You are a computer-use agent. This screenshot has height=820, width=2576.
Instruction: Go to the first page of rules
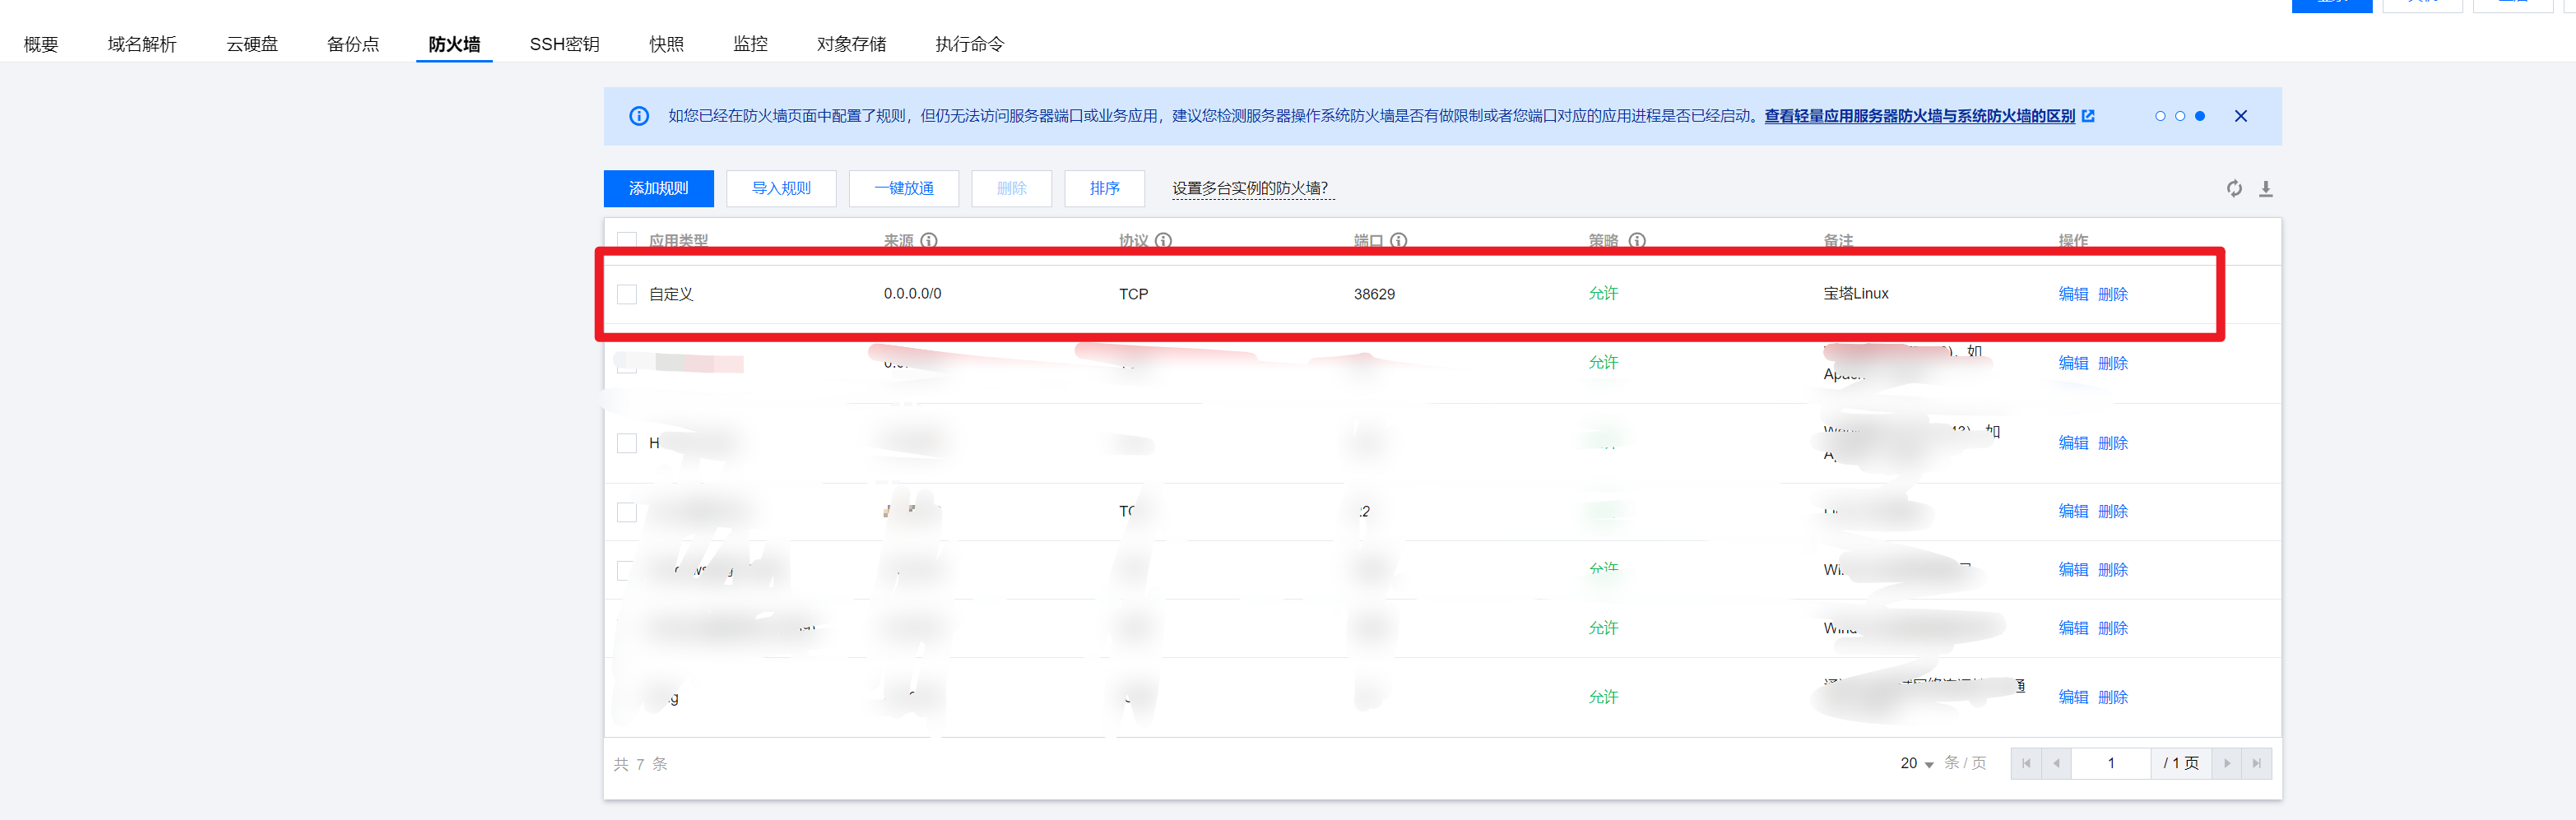(2026, 763)
